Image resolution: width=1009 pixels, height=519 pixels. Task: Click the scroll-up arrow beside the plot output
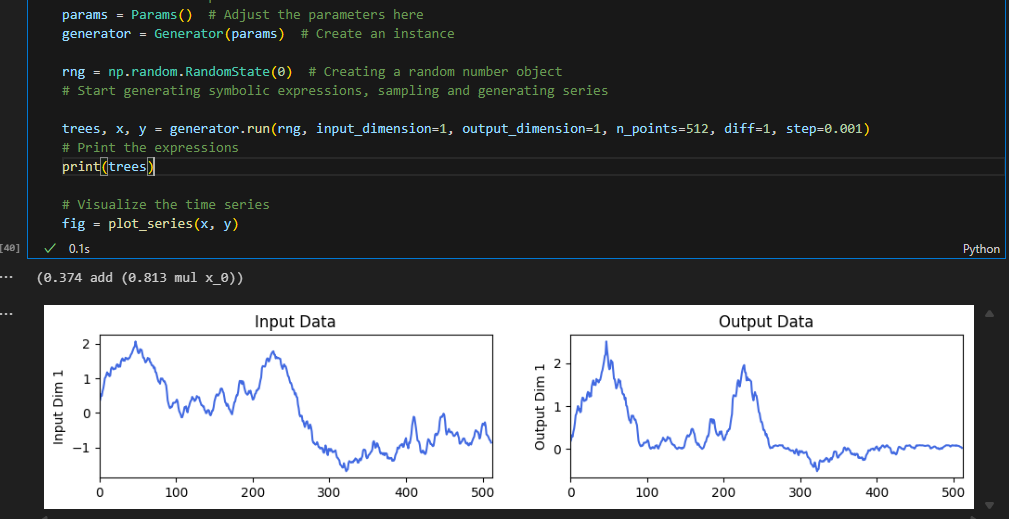991,314
